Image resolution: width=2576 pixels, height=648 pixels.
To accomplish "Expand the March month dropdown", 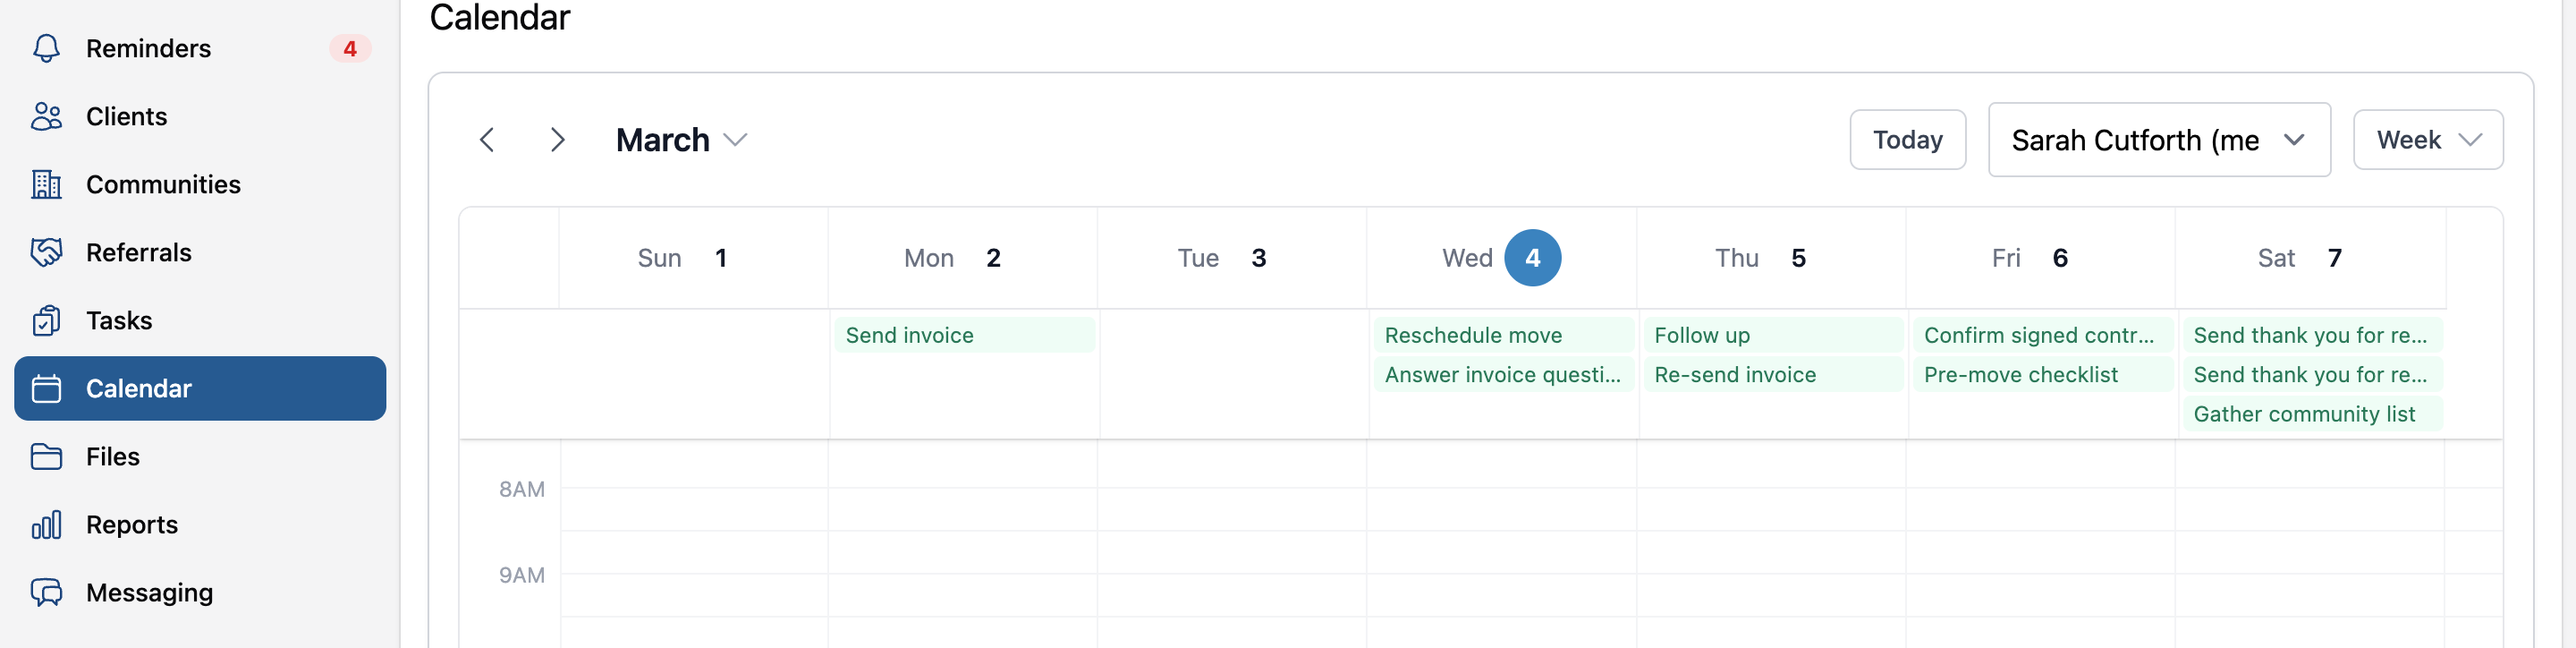I will 681,140.
